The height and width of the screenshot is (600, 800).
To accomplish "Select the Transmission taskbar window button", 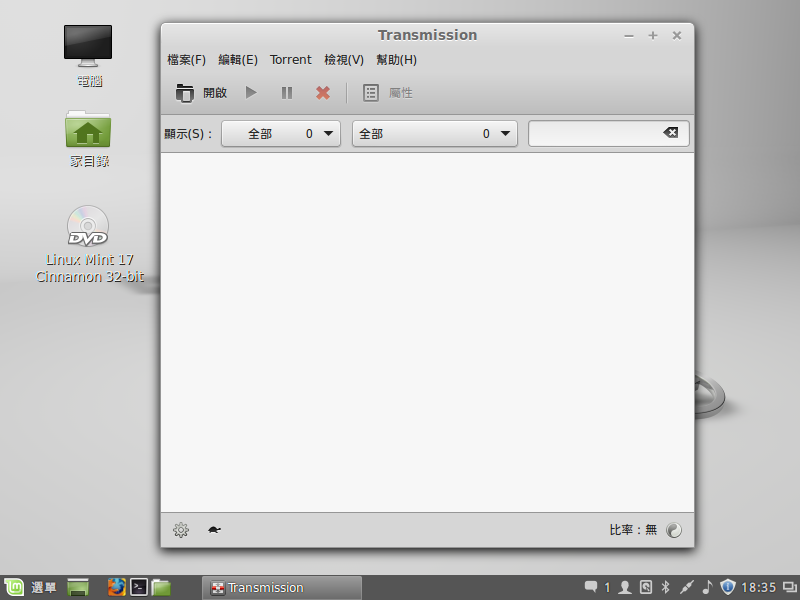I will click(x=280, y=587).
